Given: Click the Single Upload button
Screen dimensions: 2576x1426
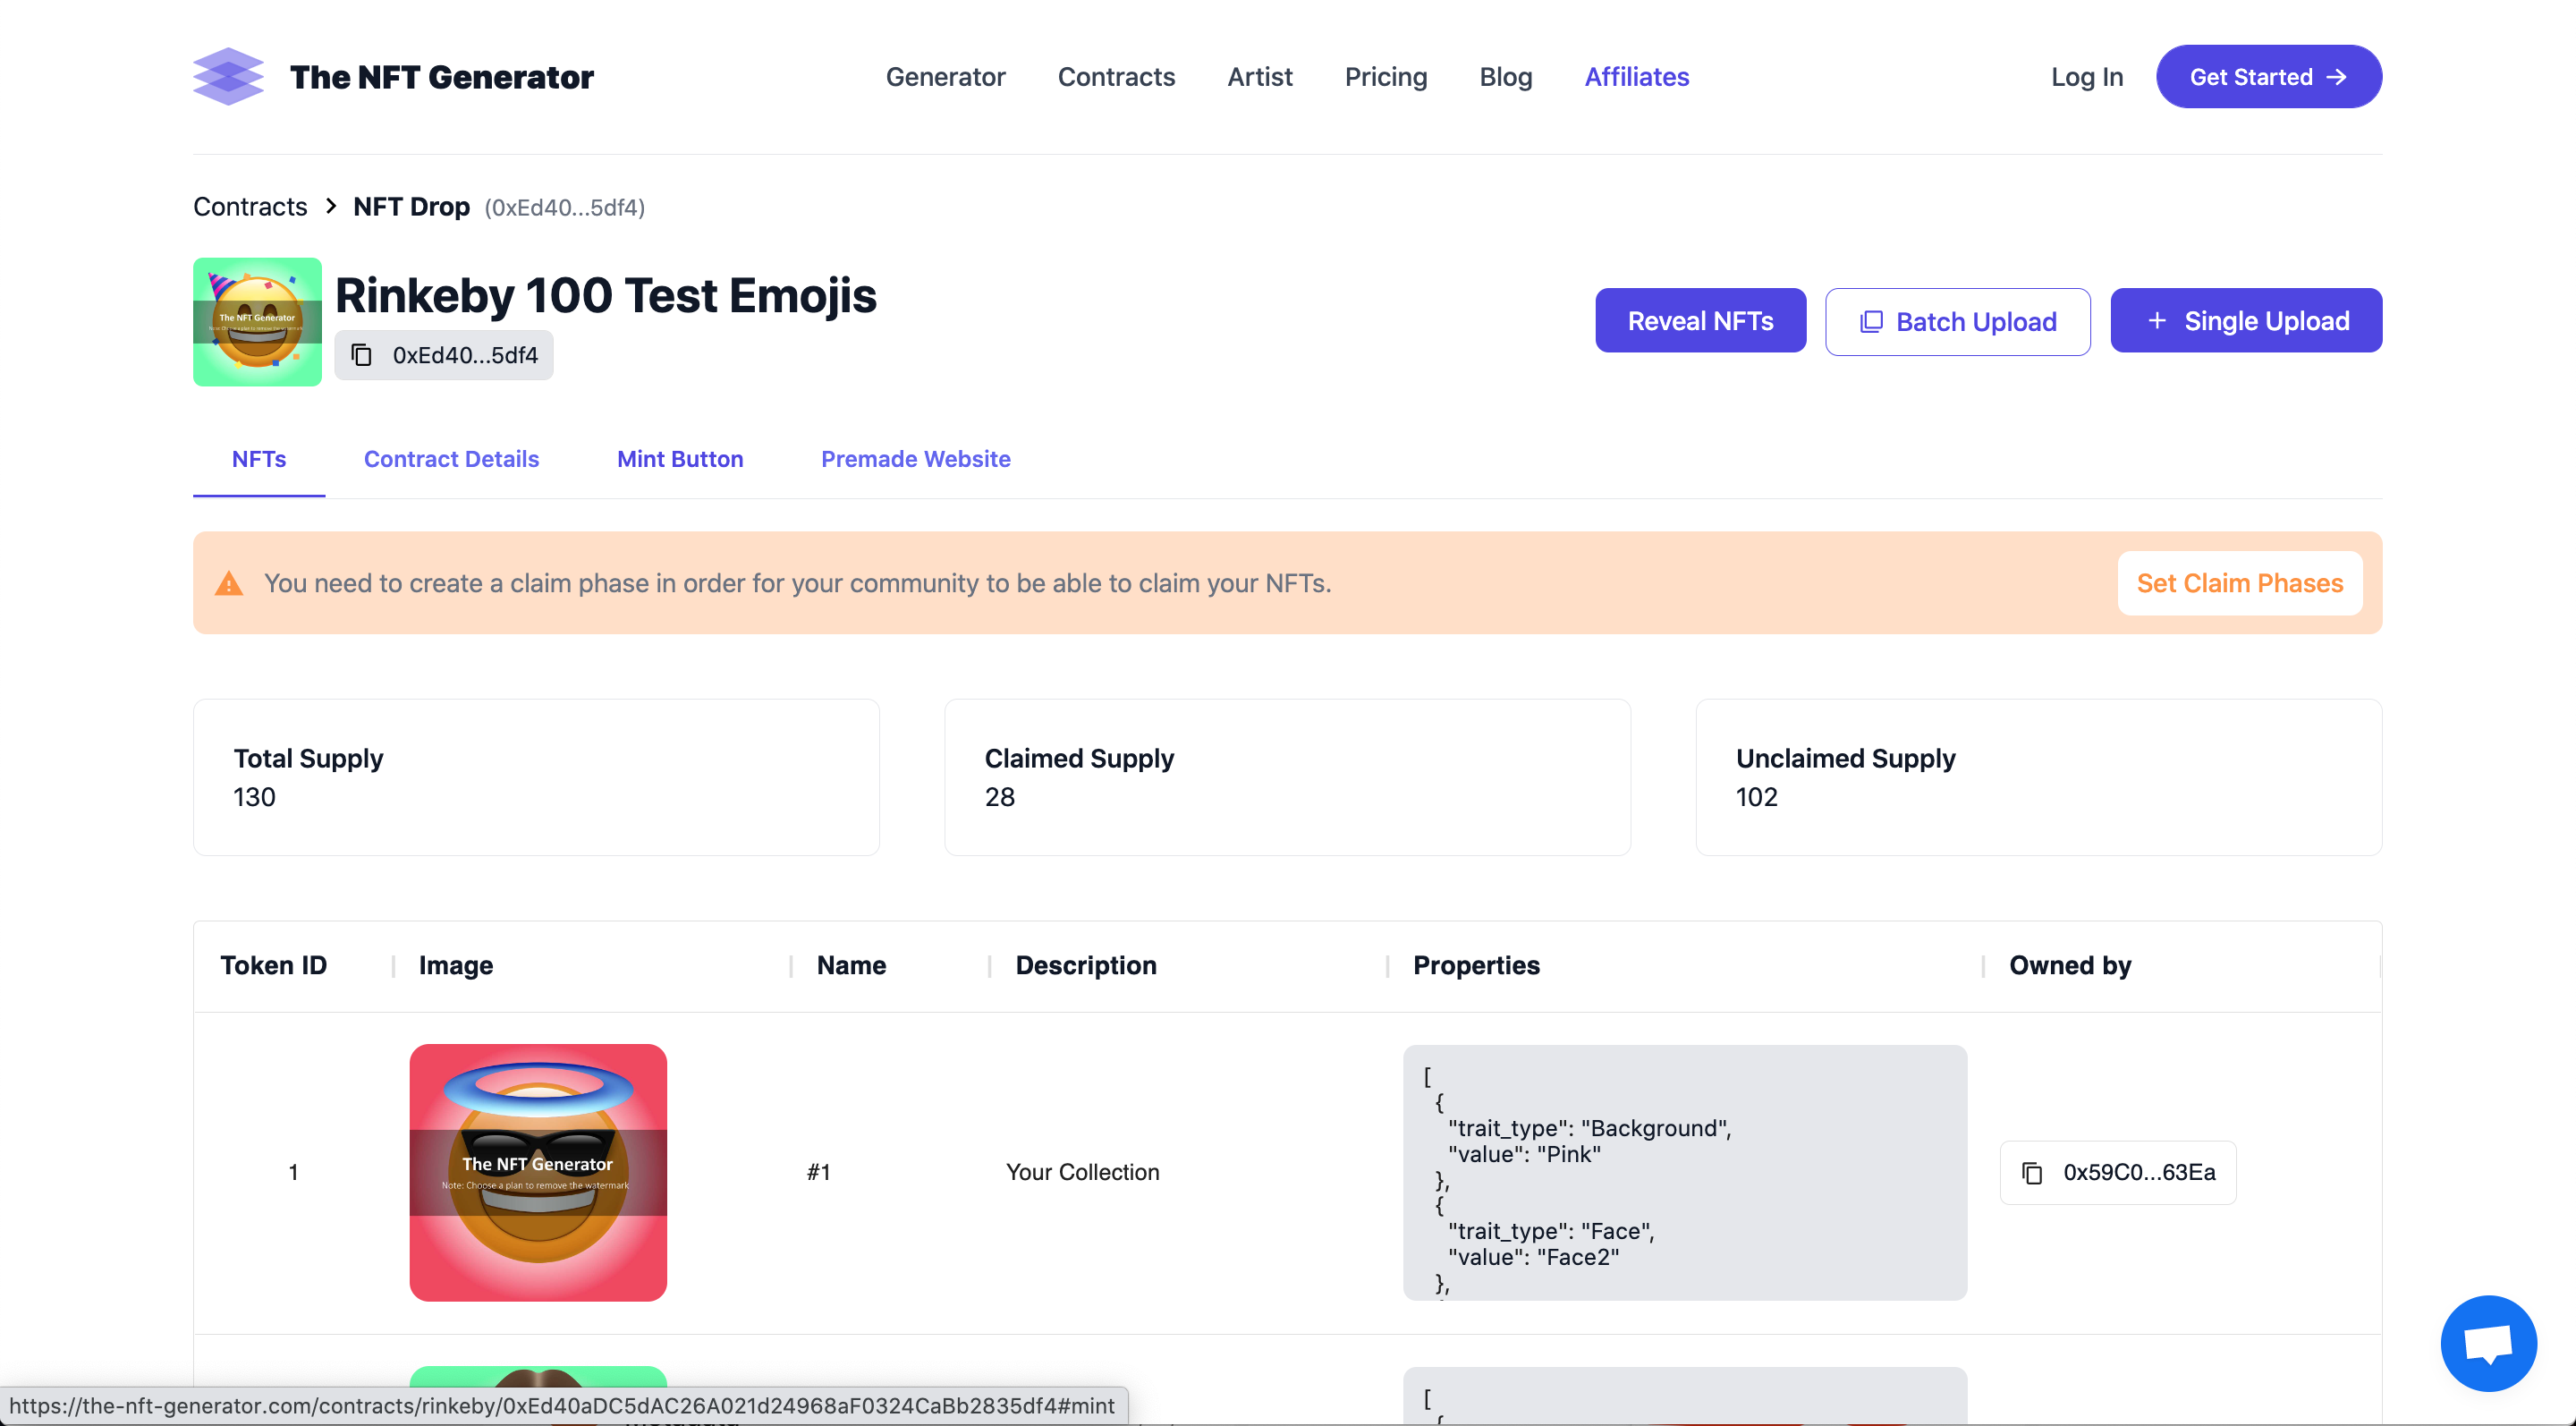Looking at the screenshot, I should point(2246,321).
